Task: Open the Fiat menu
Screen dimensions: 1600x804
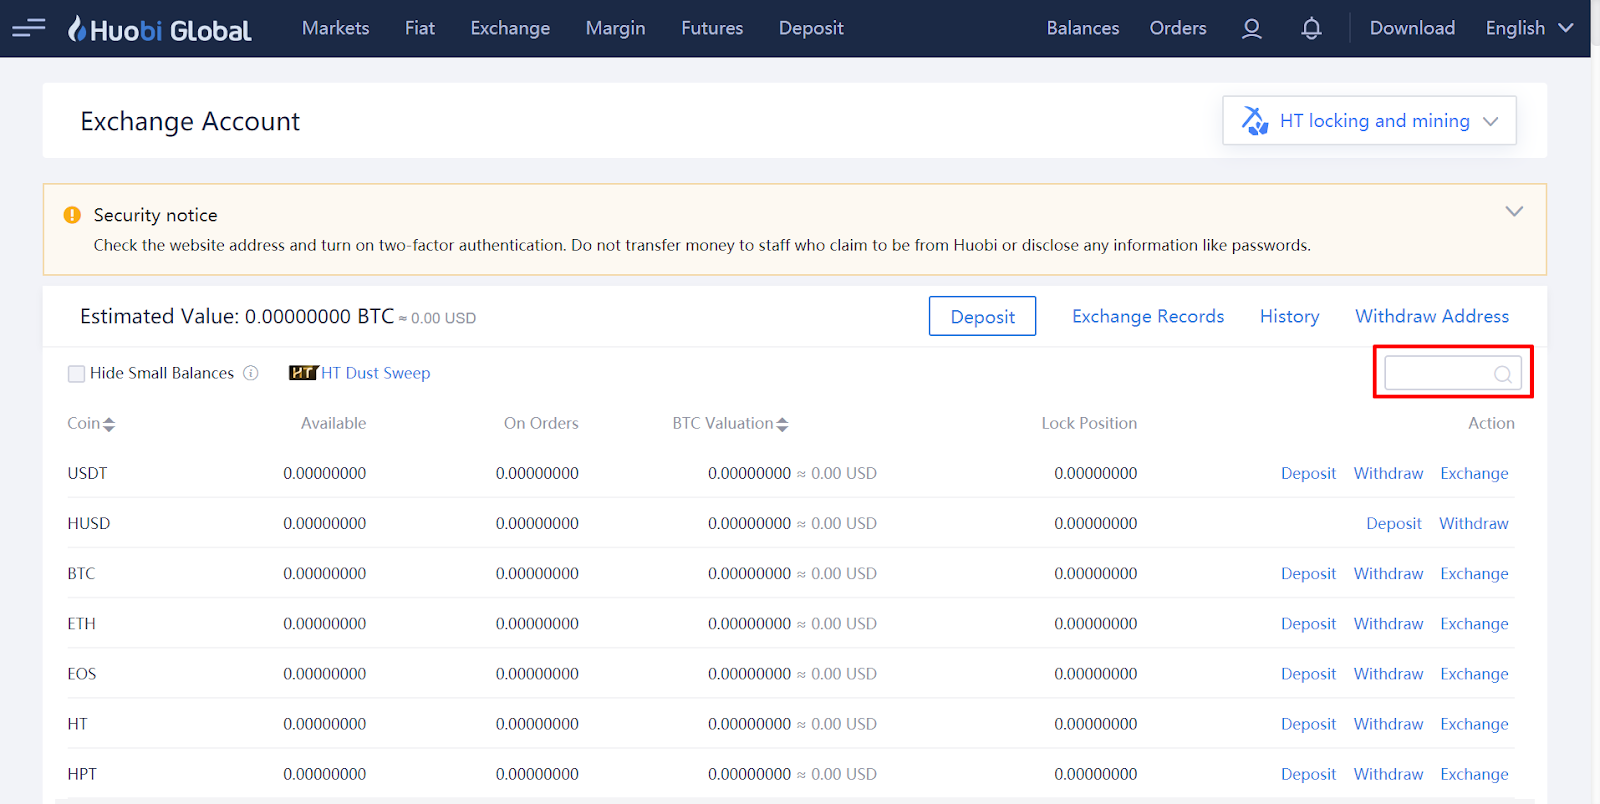Action: coord(420,28)
